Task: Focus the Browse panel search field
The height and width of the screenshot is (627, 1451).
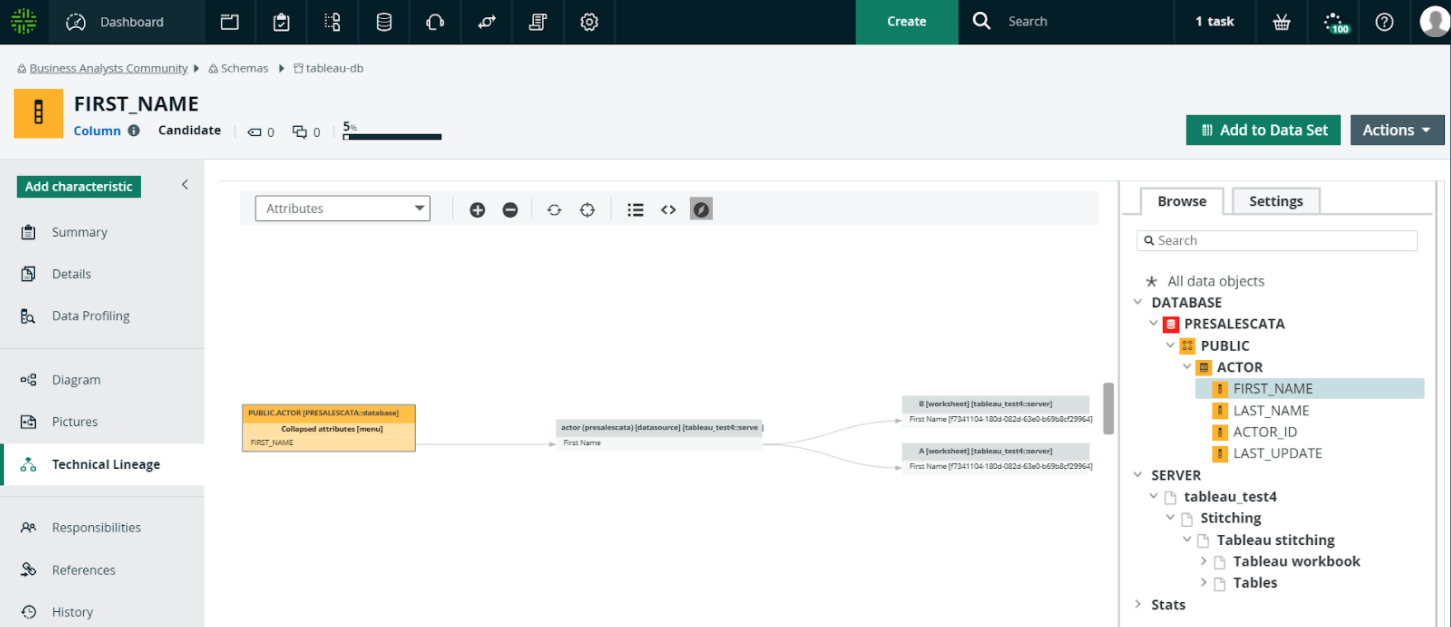Action: coord(1277,240)
